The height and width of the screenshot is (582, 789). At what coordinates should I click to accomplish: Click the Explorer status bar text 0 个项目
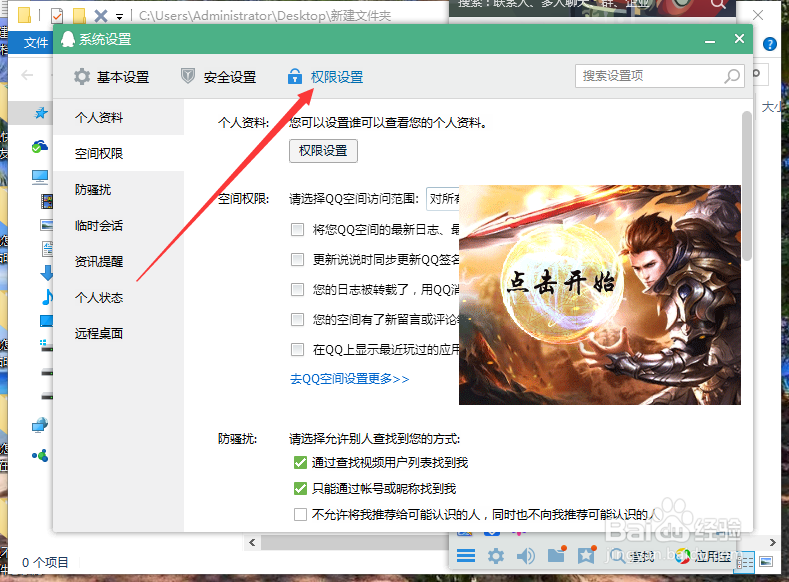coord(45,562)
